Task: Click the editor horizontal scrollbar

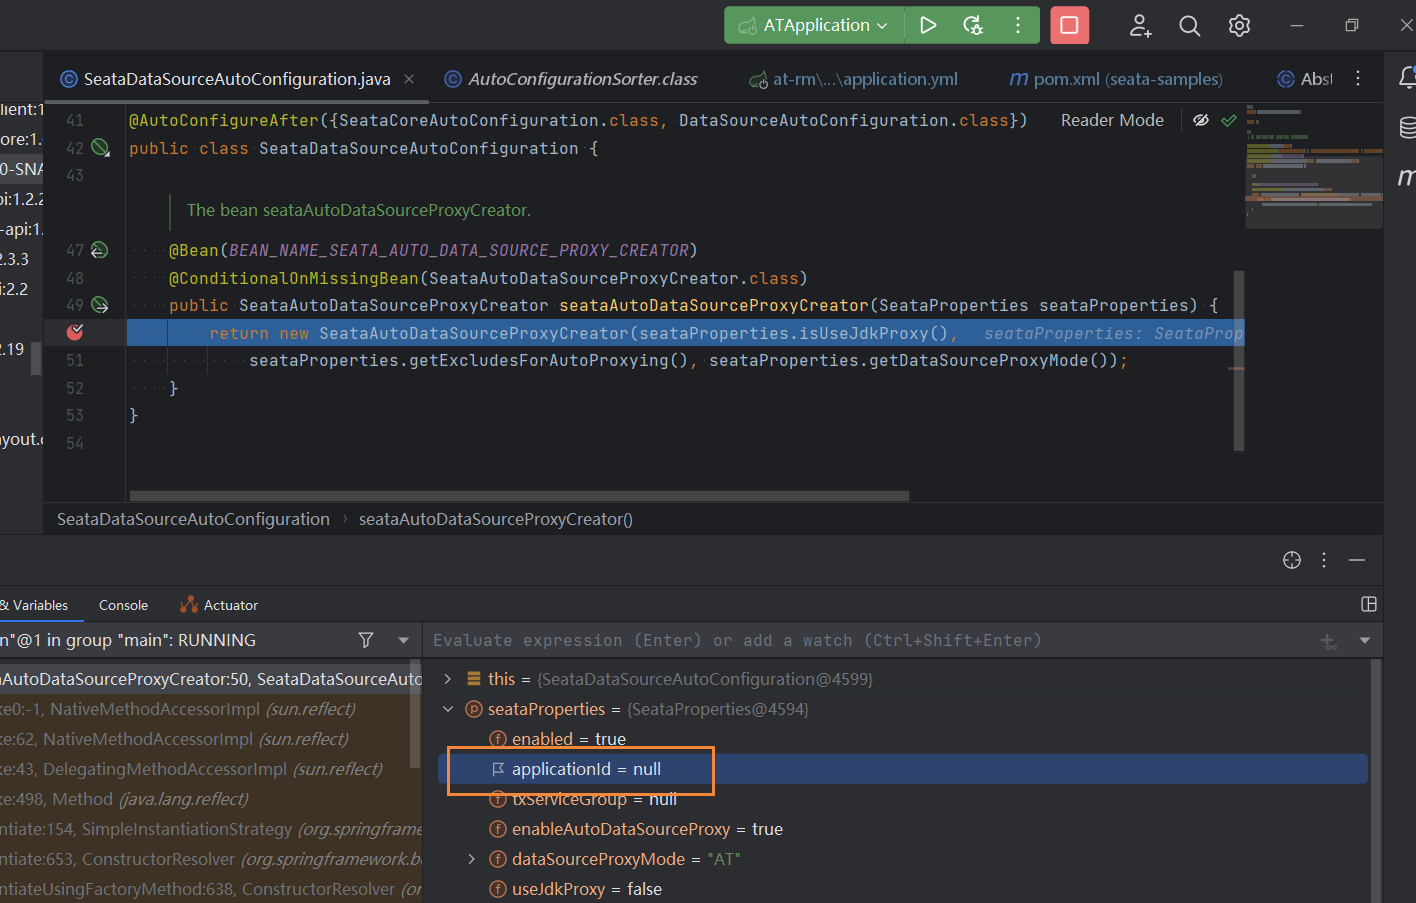Action: click(x=519, y=496)
